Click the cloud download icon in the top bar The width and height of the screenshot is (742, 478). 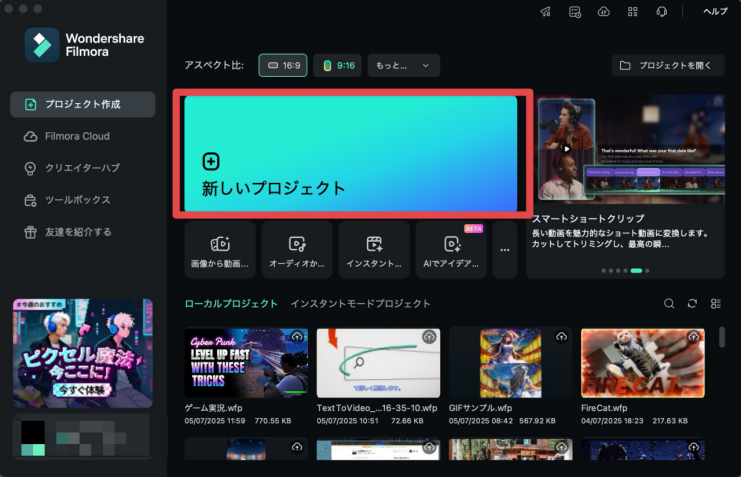click(603, 12)
